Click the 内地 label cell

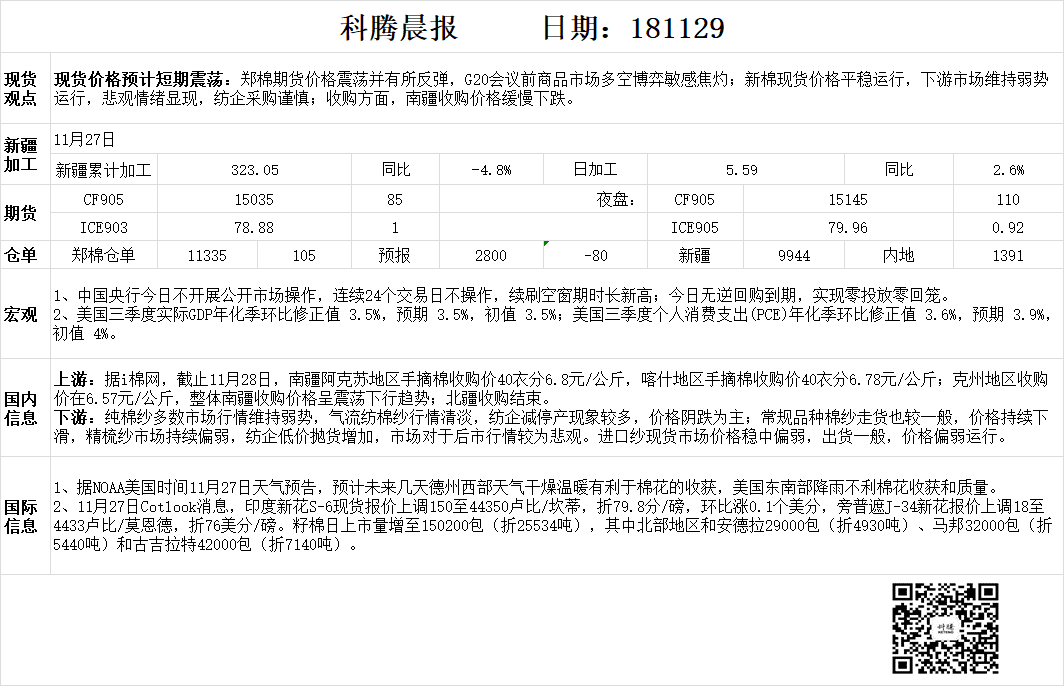point(898,256)
